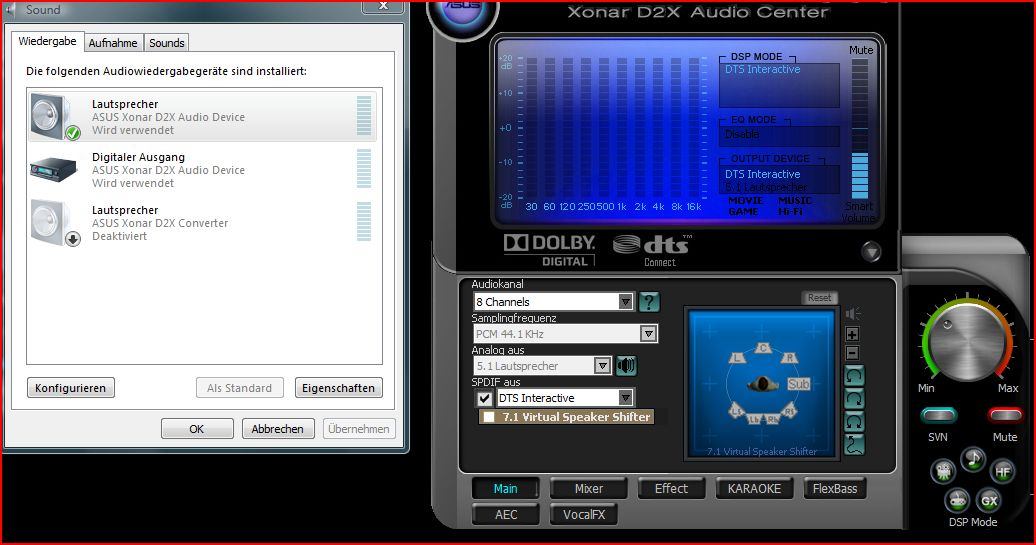
Task: Click the master volume knob
Action: click(x=967, y=342)
